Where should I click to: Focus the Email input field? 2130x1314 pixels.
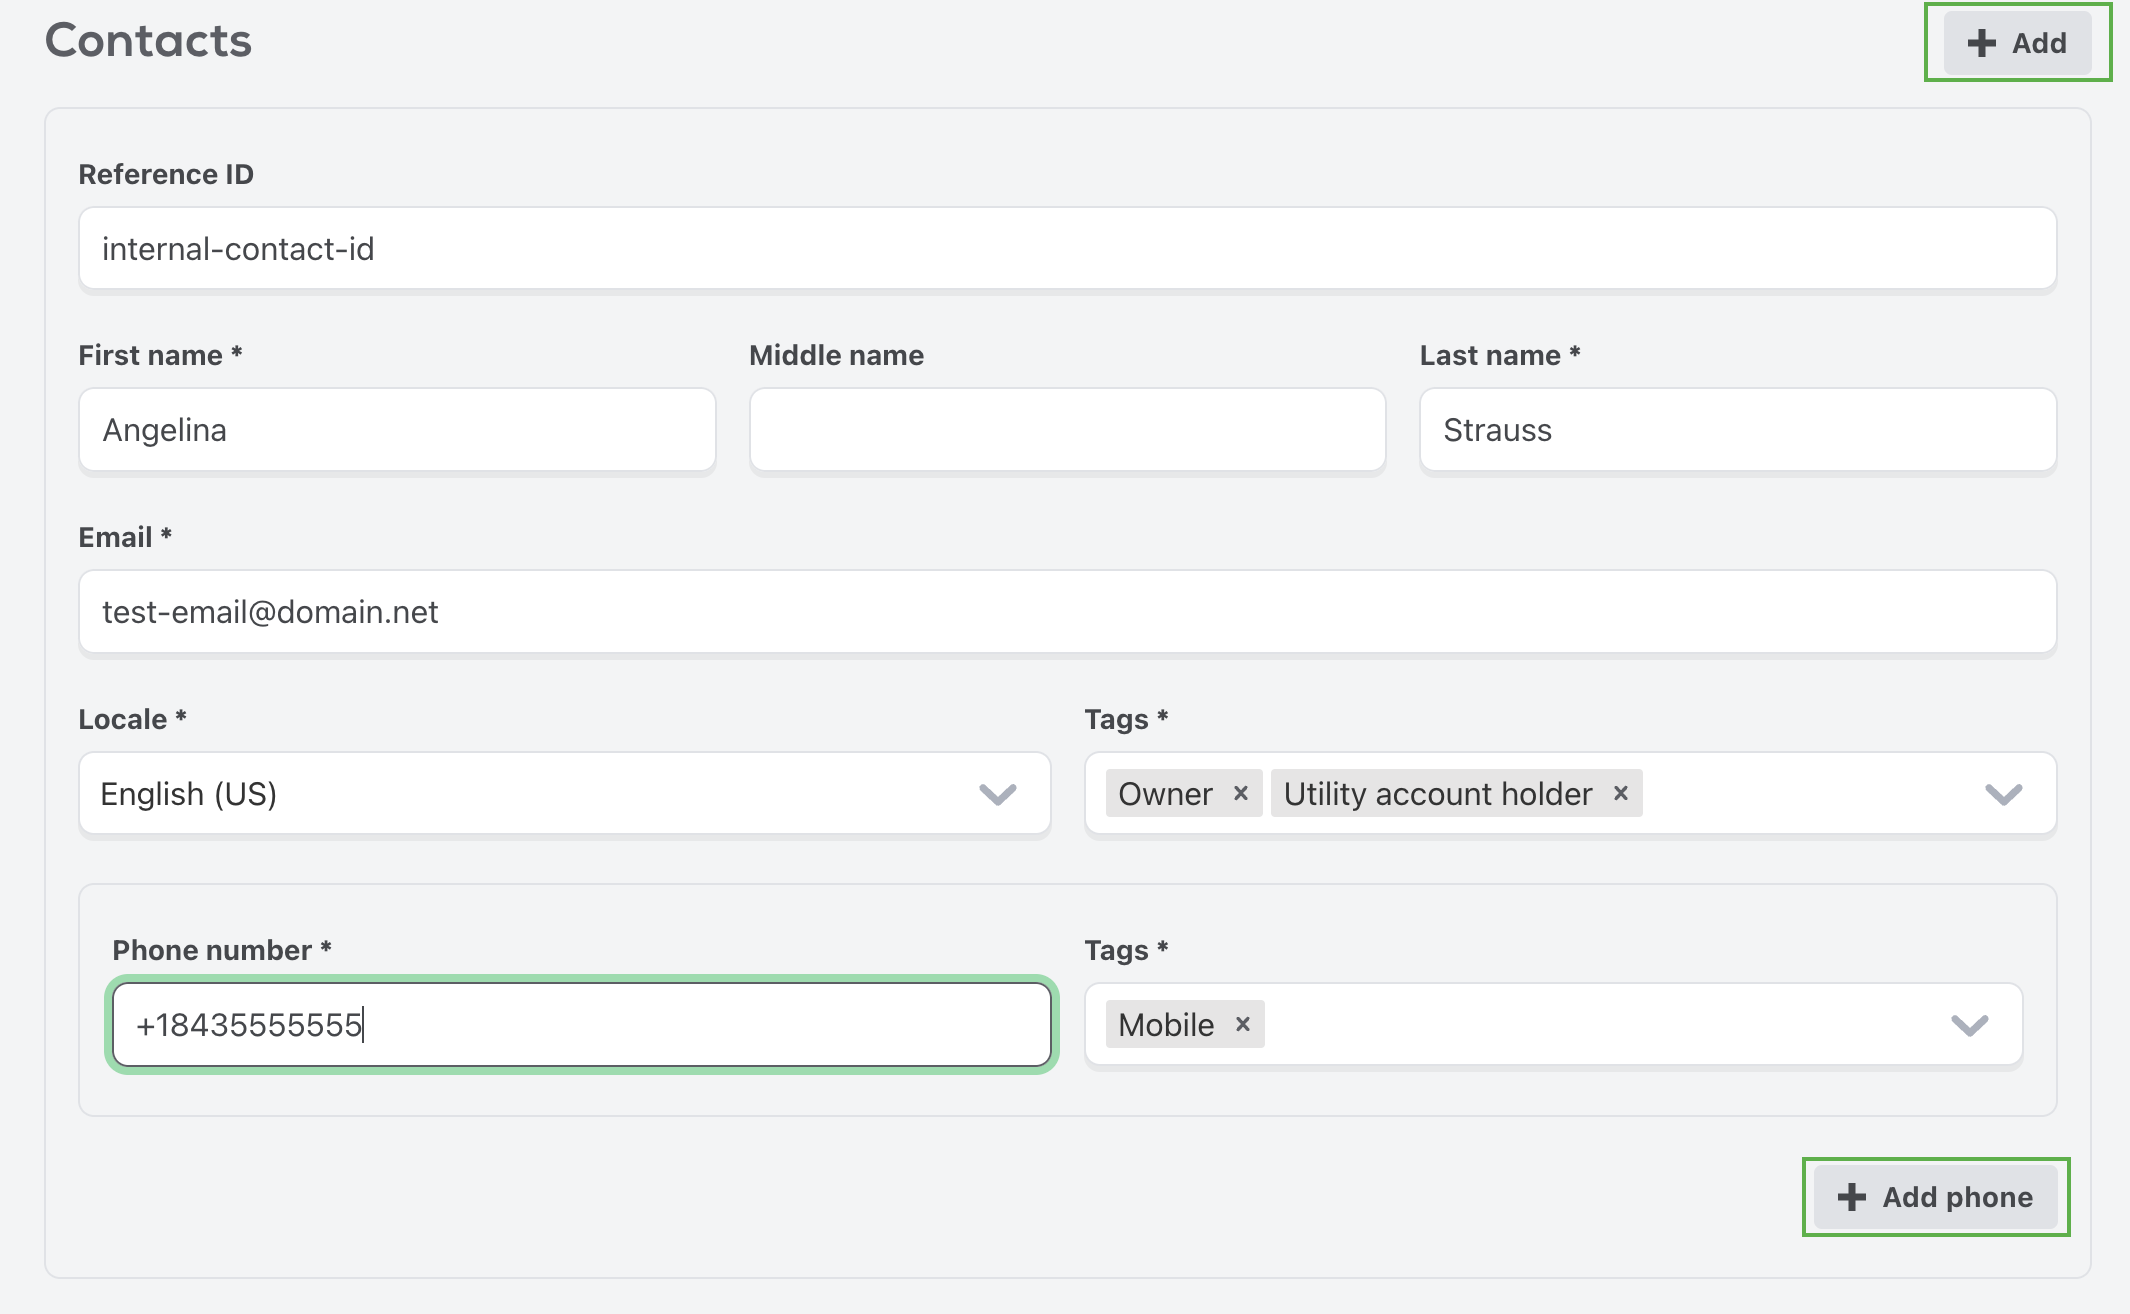click(1067, 612)
